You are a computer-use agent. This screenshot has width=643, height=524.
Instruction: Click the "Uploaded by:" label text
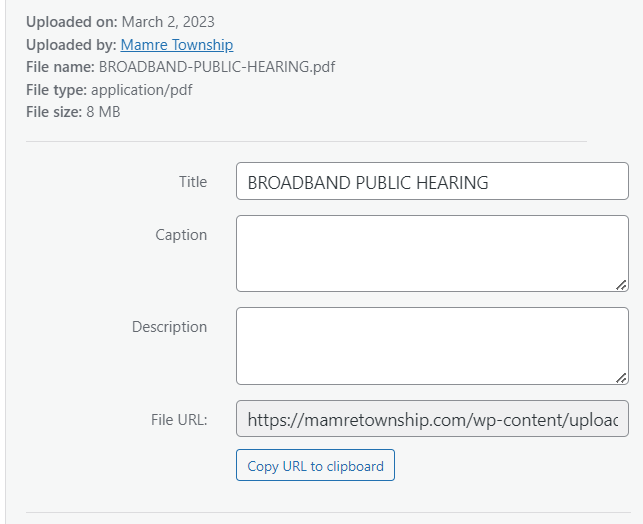tap(70, 44)
